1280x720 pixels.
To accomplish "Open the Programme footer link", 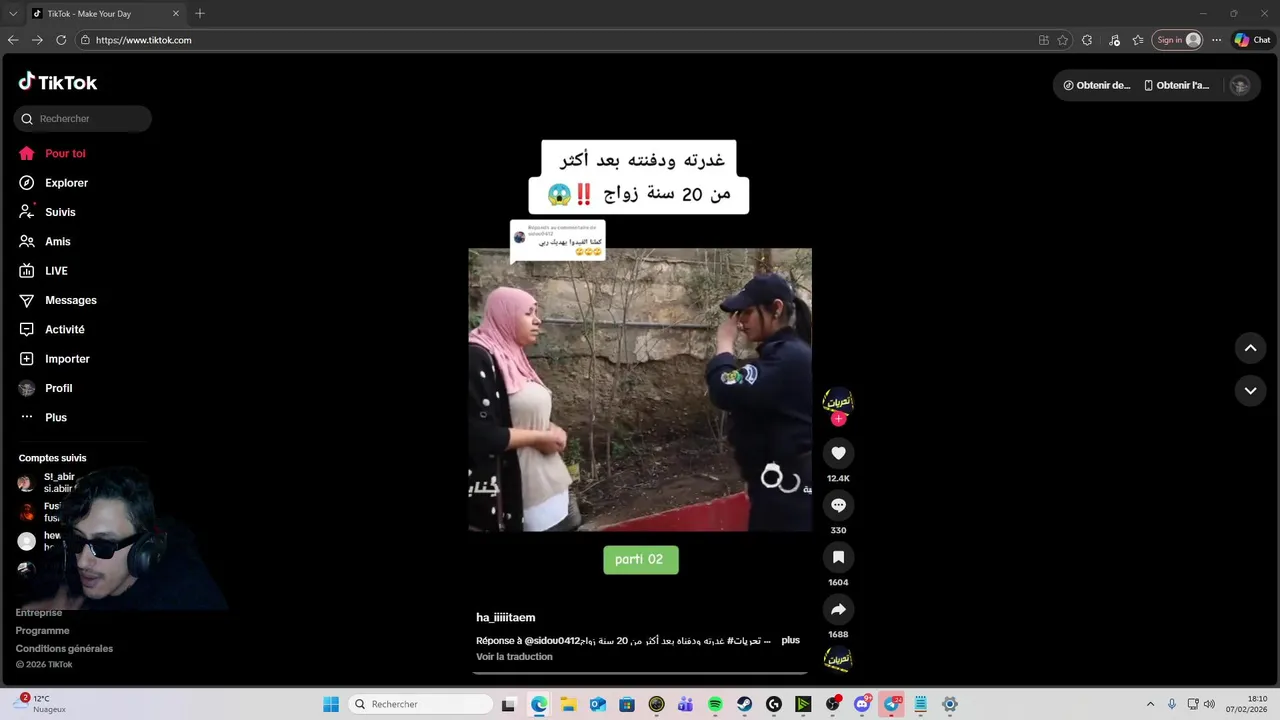I will tap(42, 631).
